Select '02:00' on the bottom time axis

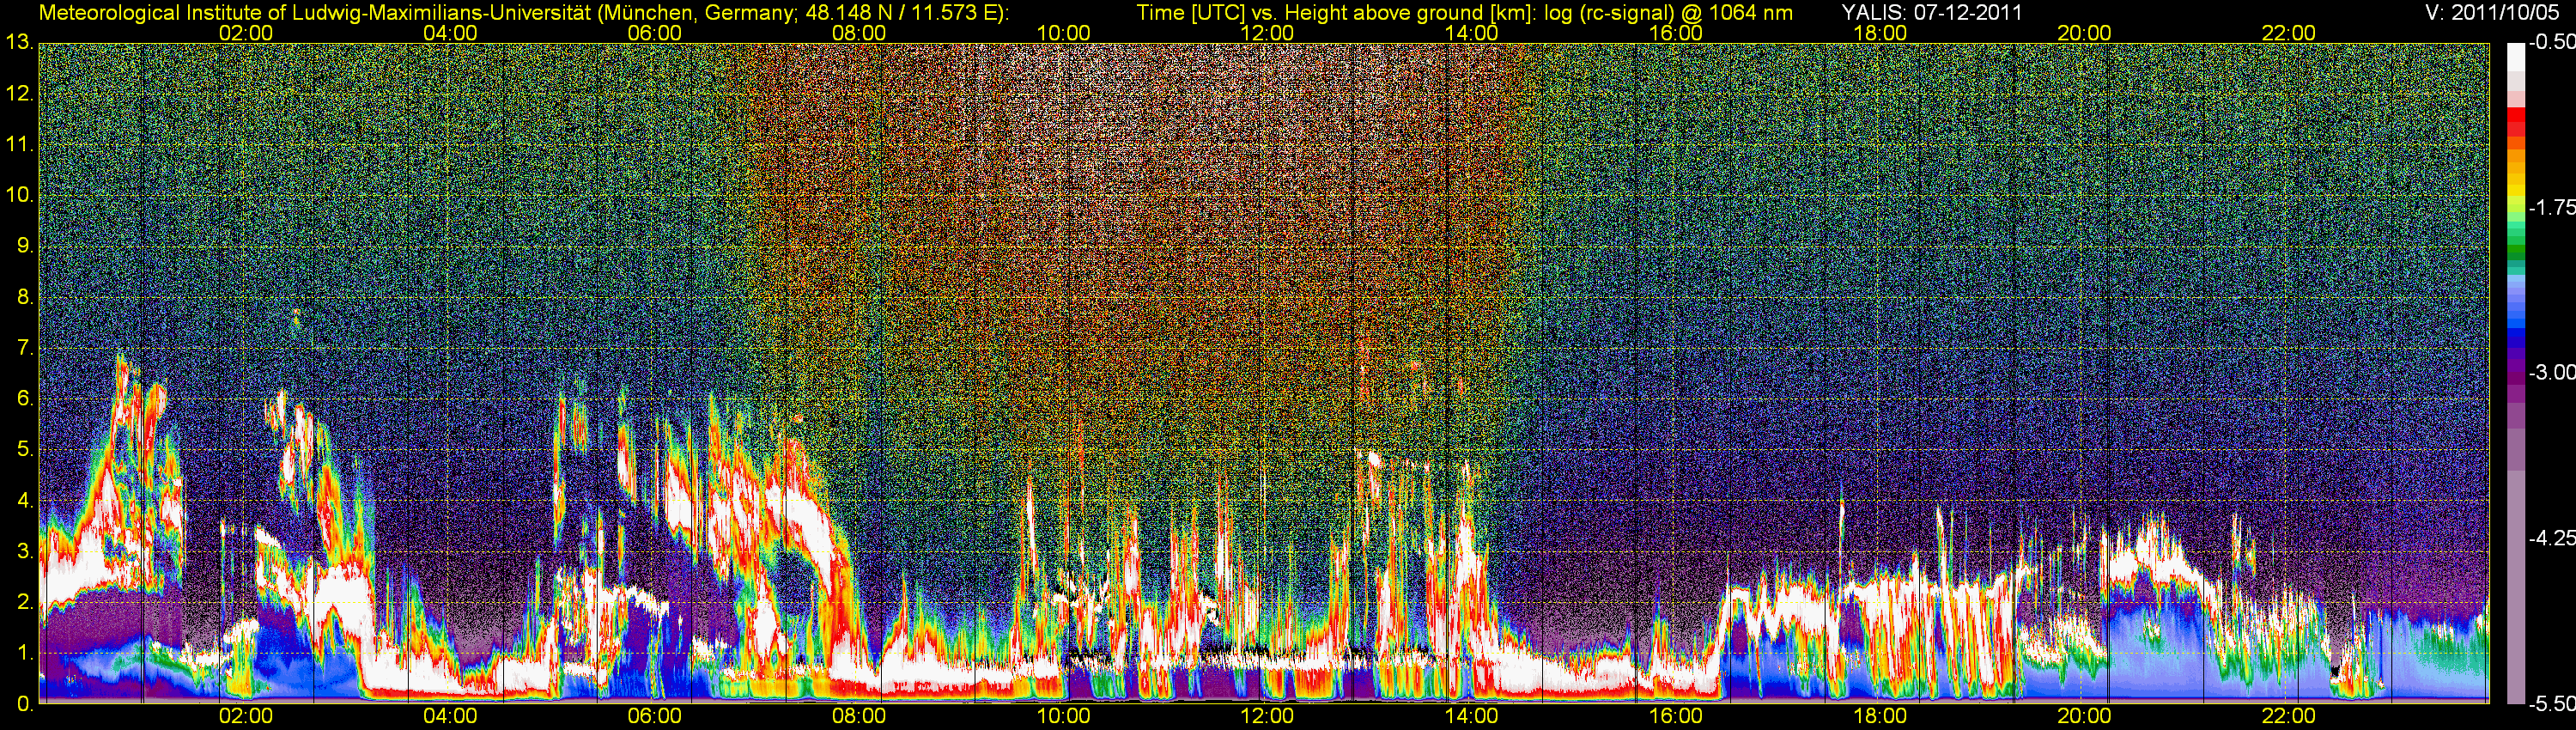pyautogui.click(x=246, y=717)
